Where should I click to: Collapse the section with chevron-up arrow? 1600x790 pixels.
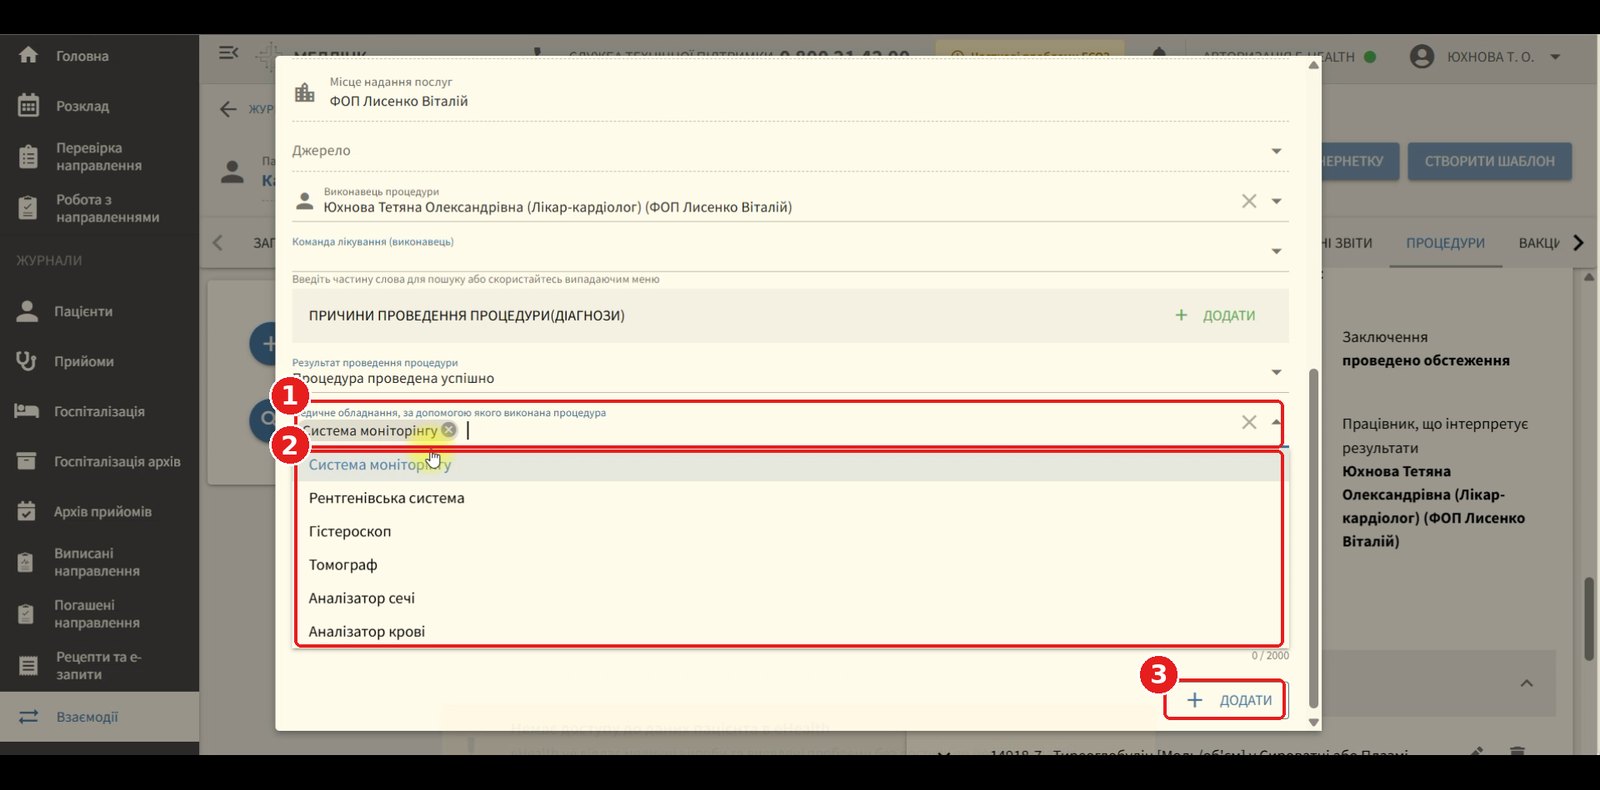(x=1526, y=683)
